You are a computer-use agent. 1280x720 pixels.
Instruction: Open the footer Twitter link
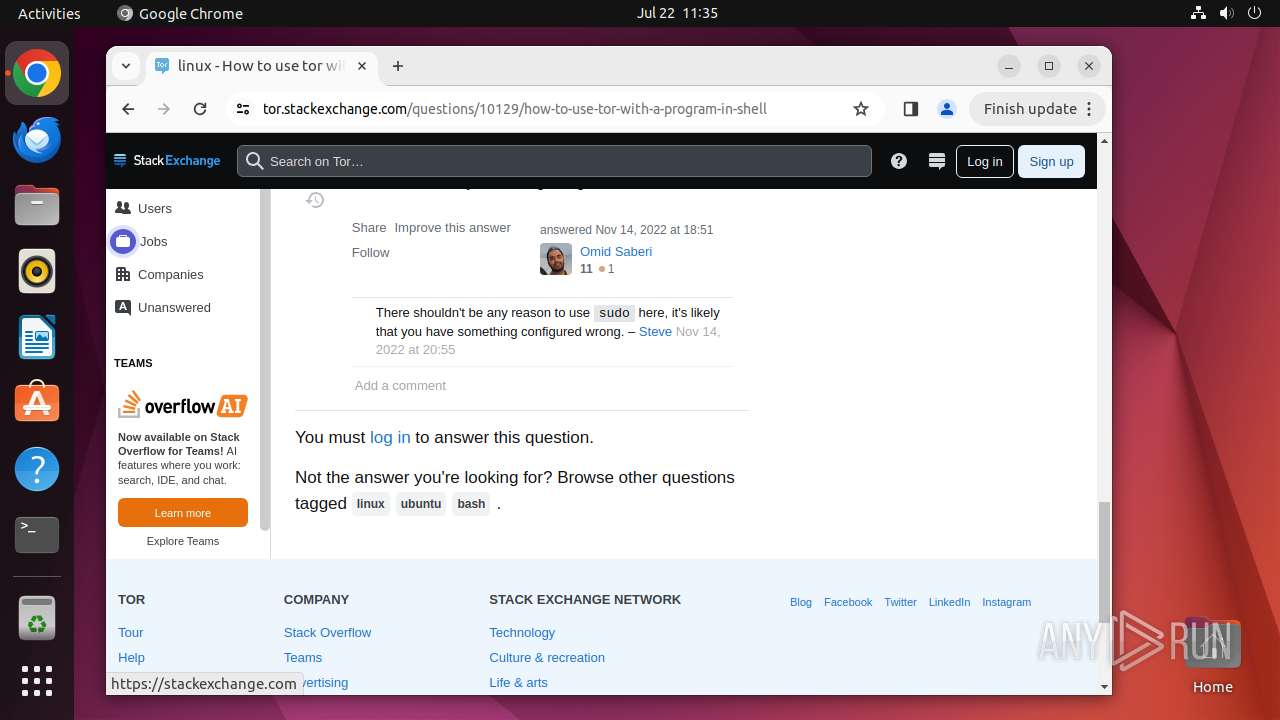900,602
